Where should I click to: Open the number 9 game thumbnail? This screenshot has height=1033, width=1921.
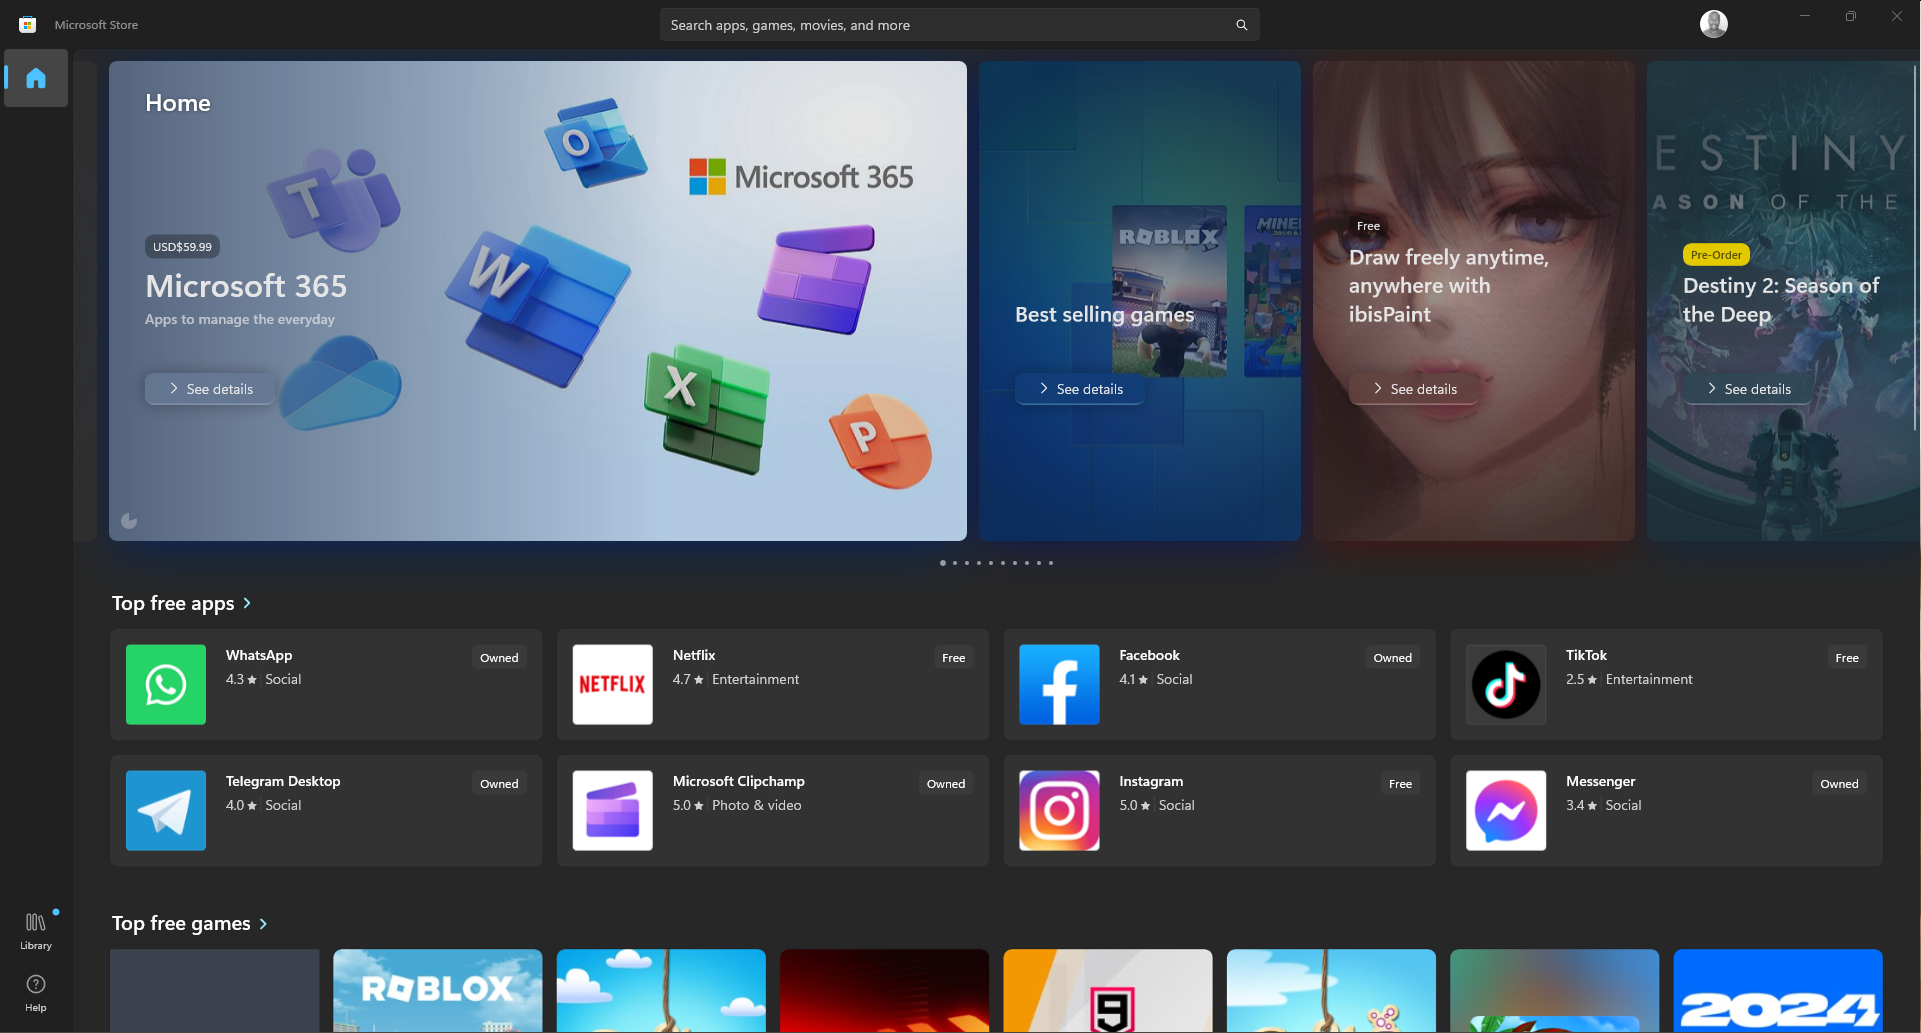coord(1108,990)
